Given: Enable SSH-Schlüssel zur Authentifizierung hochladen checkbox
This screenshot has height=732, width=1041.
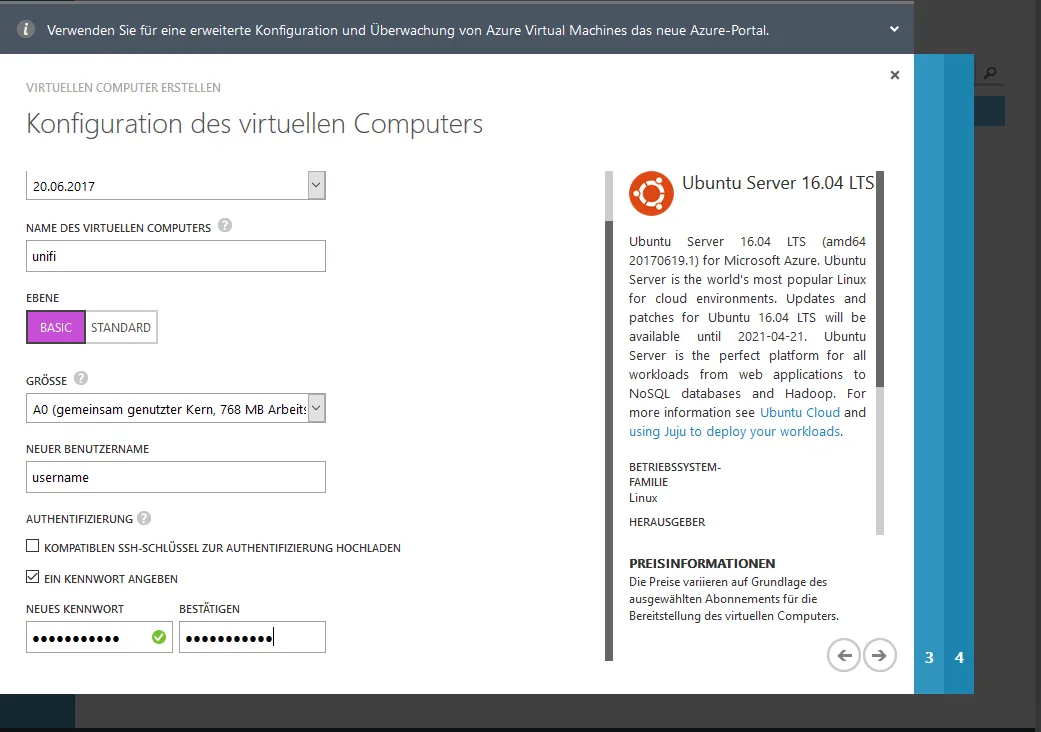Looking at the screenshot, I should tap(33, 546).
